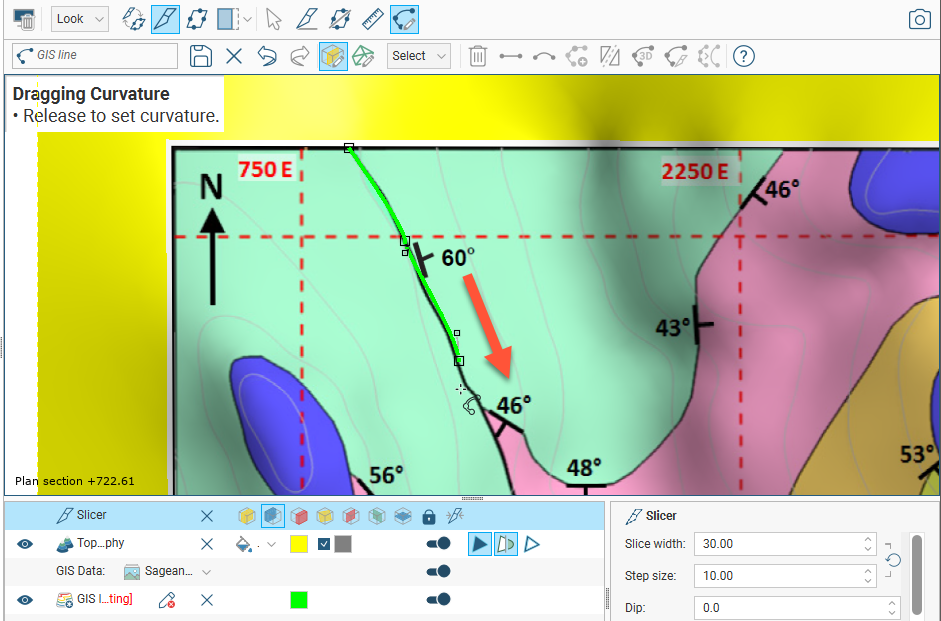Toggle visibility of the GIS line object
Viewport: 941px width, 621px height.
(25, 600)
